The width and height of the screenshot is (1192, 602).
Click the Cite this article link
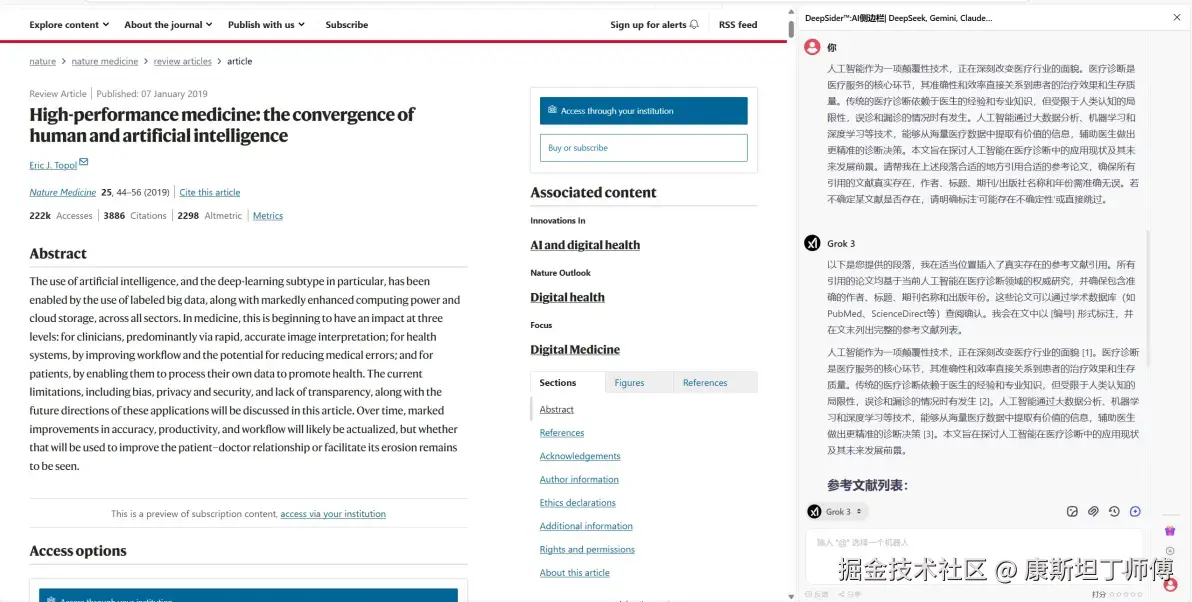(x=210, y=192)
